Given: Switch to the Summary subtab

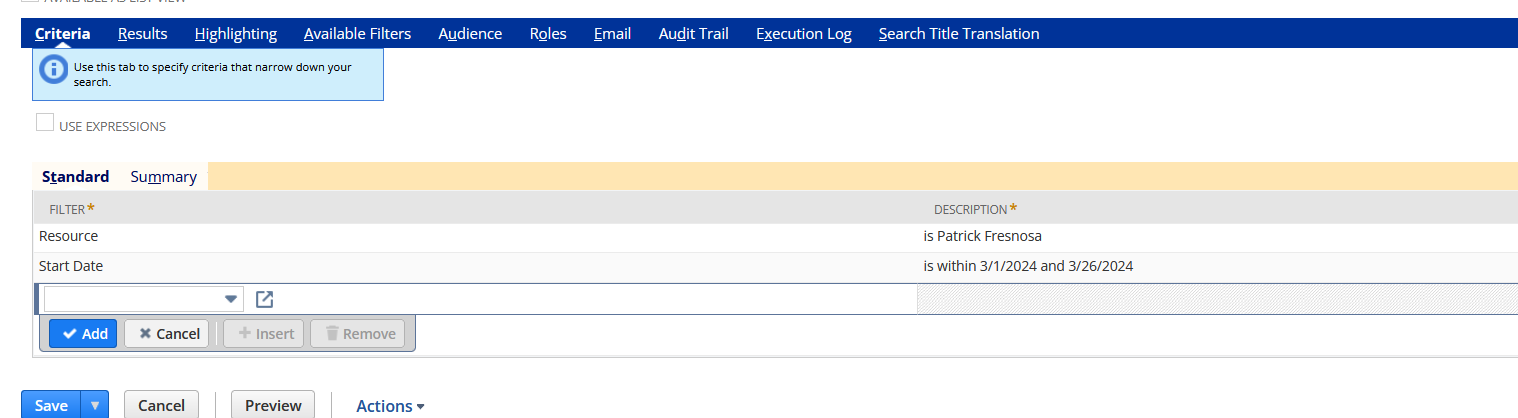Looking at the screenshot, I should point(163,177).
